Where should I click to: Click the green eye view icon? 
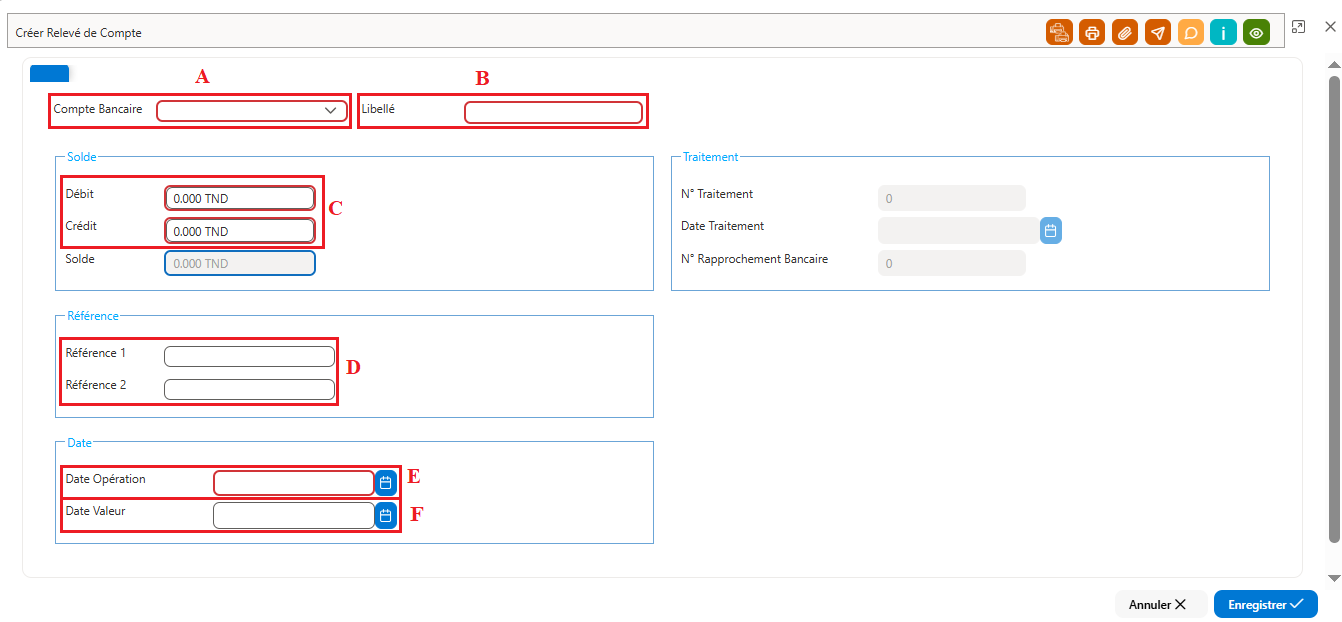tap(1257, 32)
